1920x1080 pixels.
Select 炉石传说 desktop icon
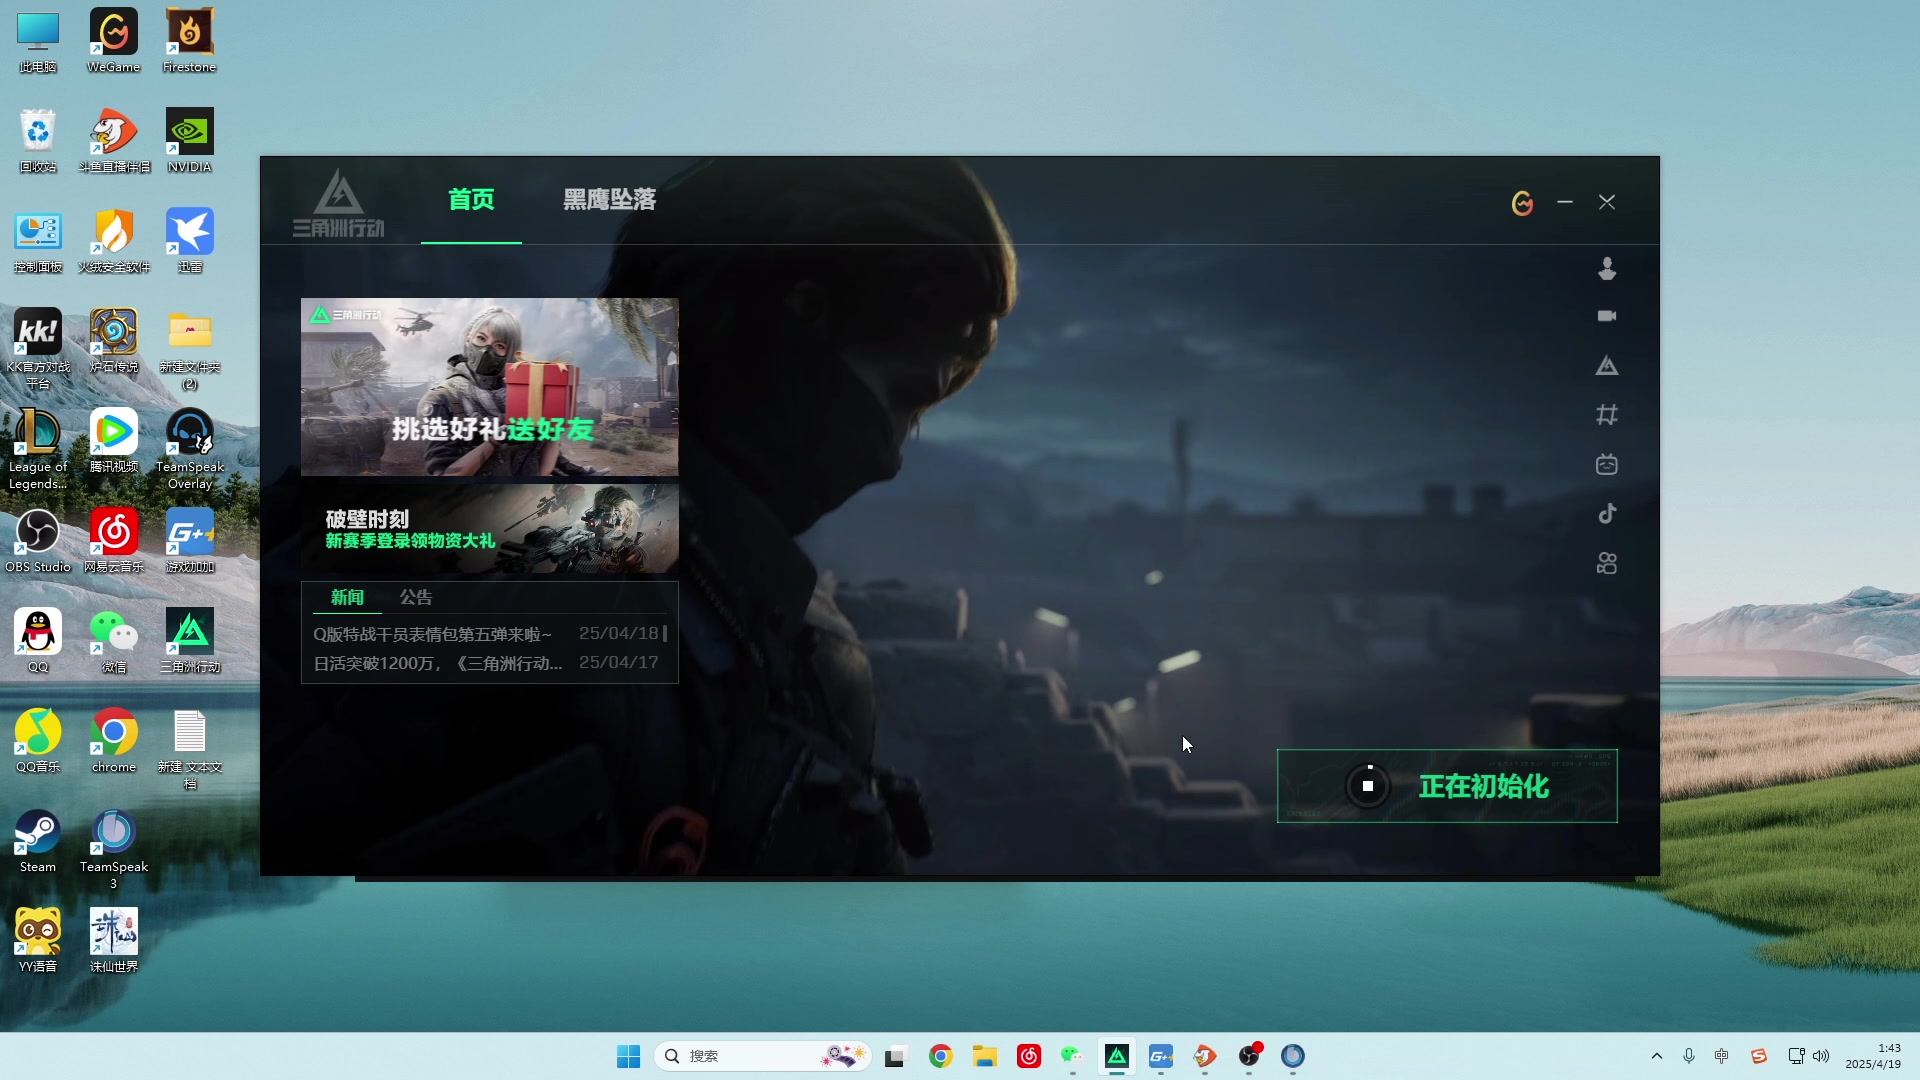pyautogui.click(x=114, y=341)
